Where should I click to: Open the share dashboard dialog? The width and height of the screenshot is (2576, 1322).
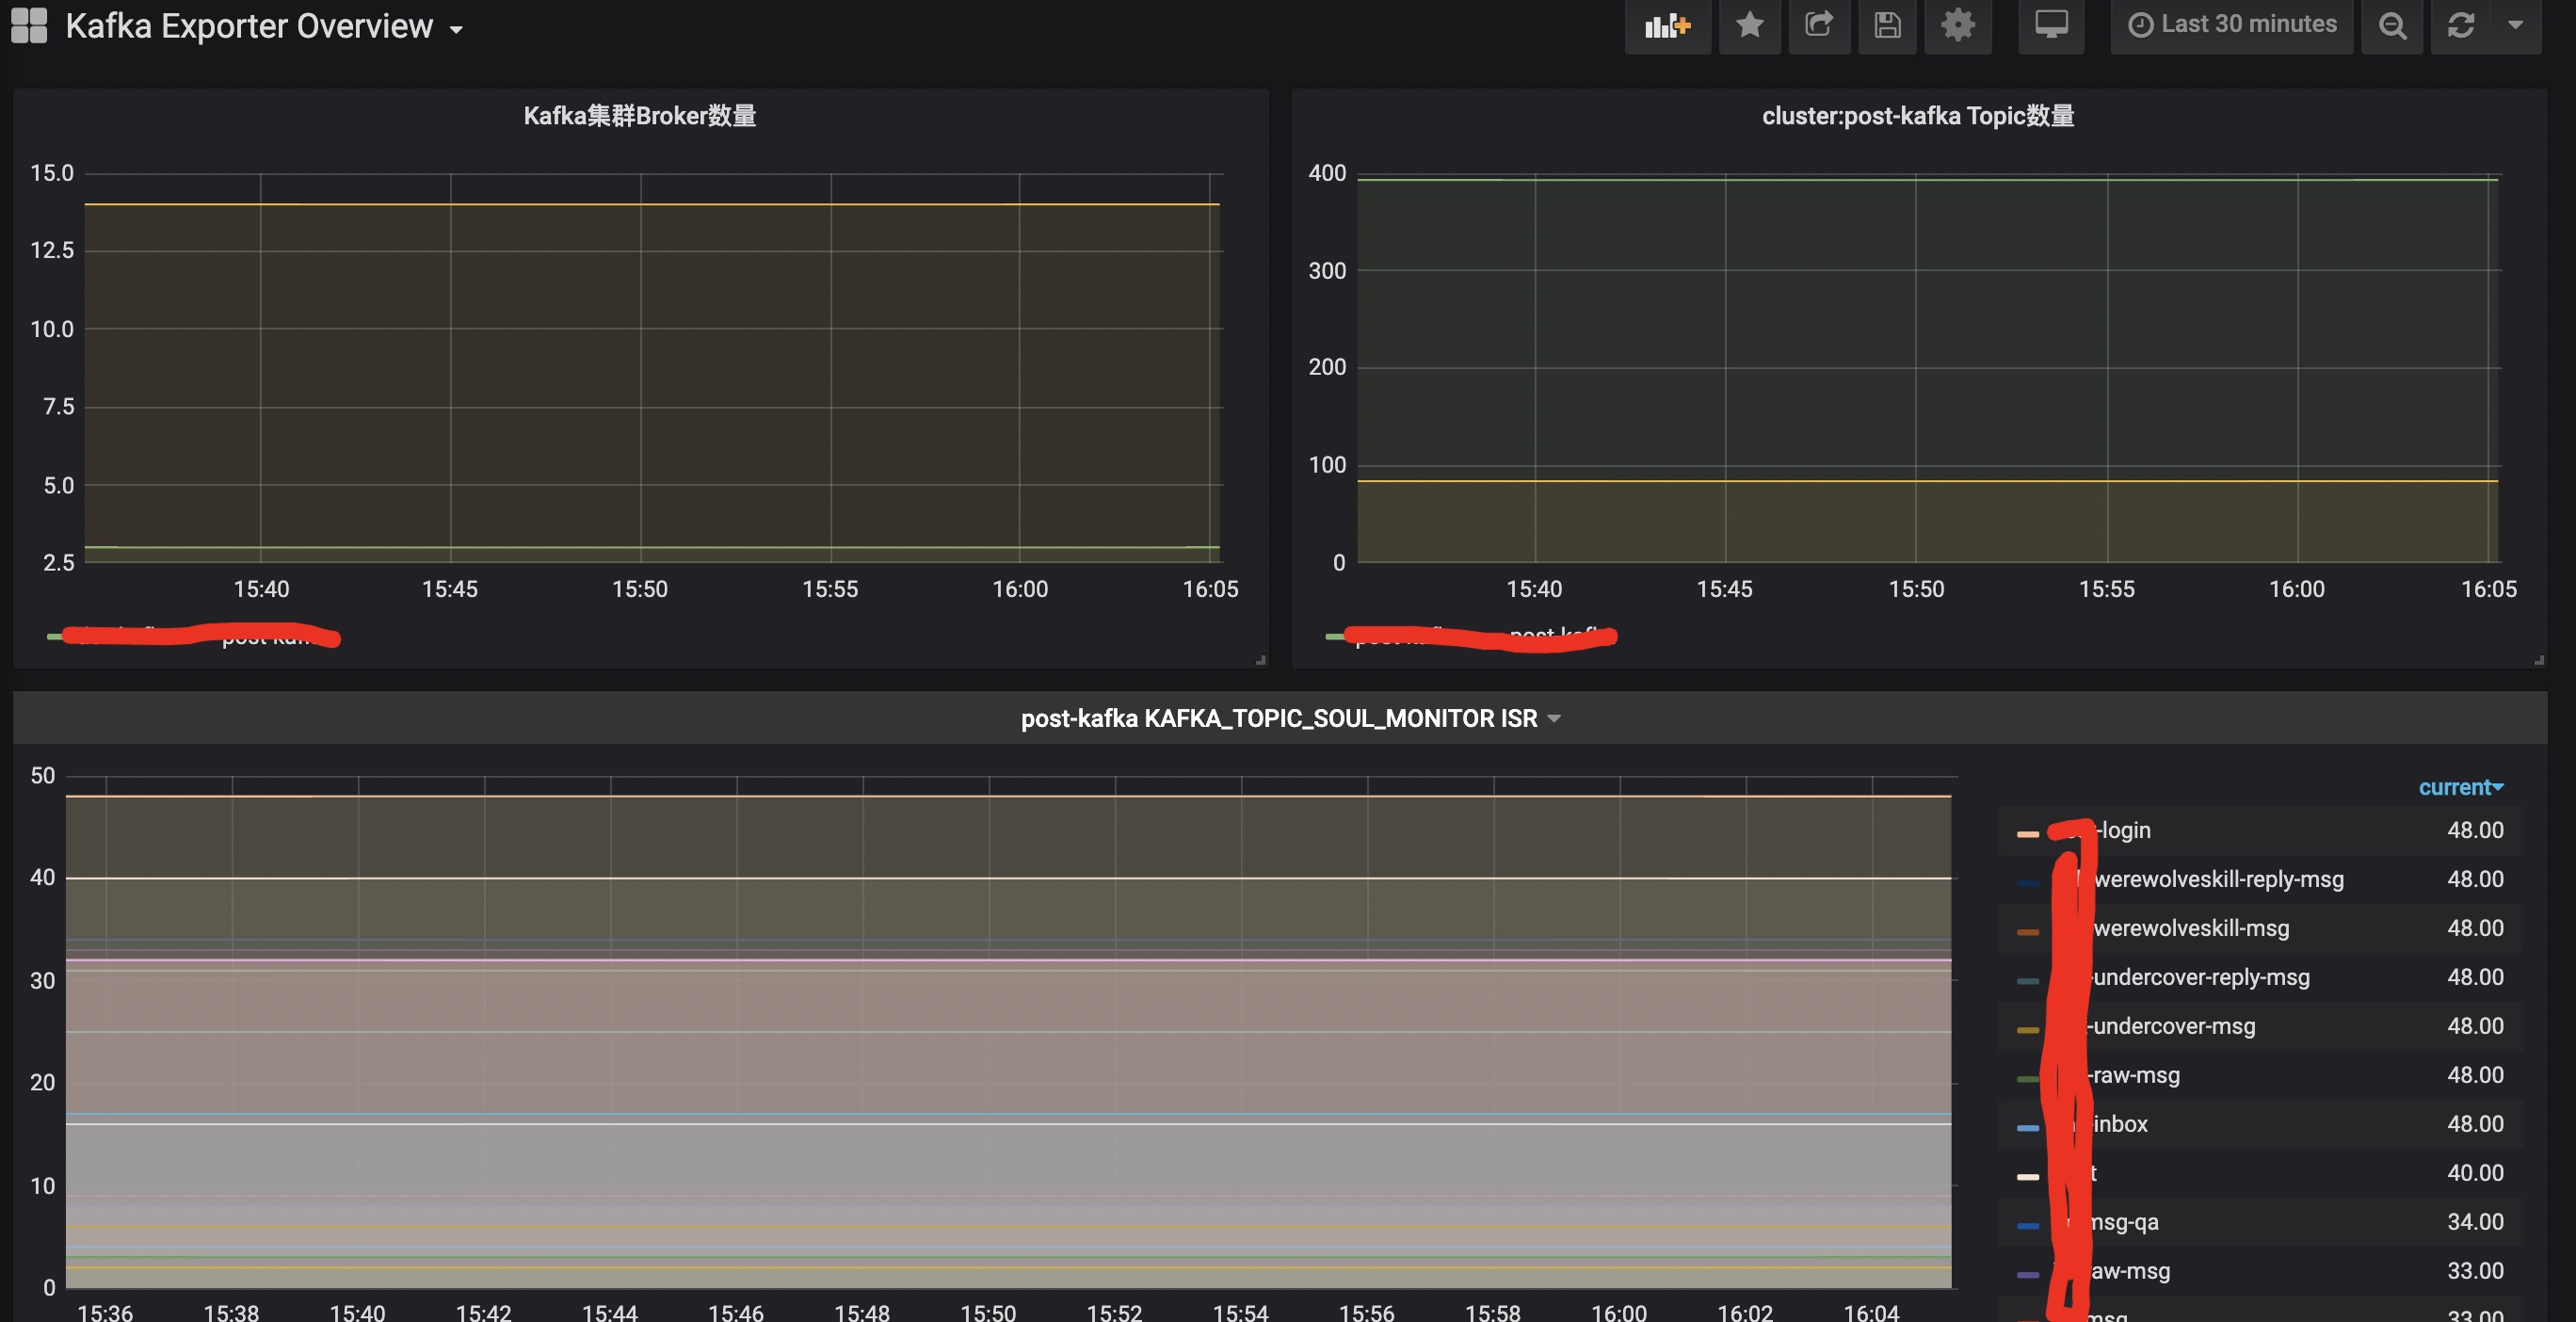pos(1818,25)
